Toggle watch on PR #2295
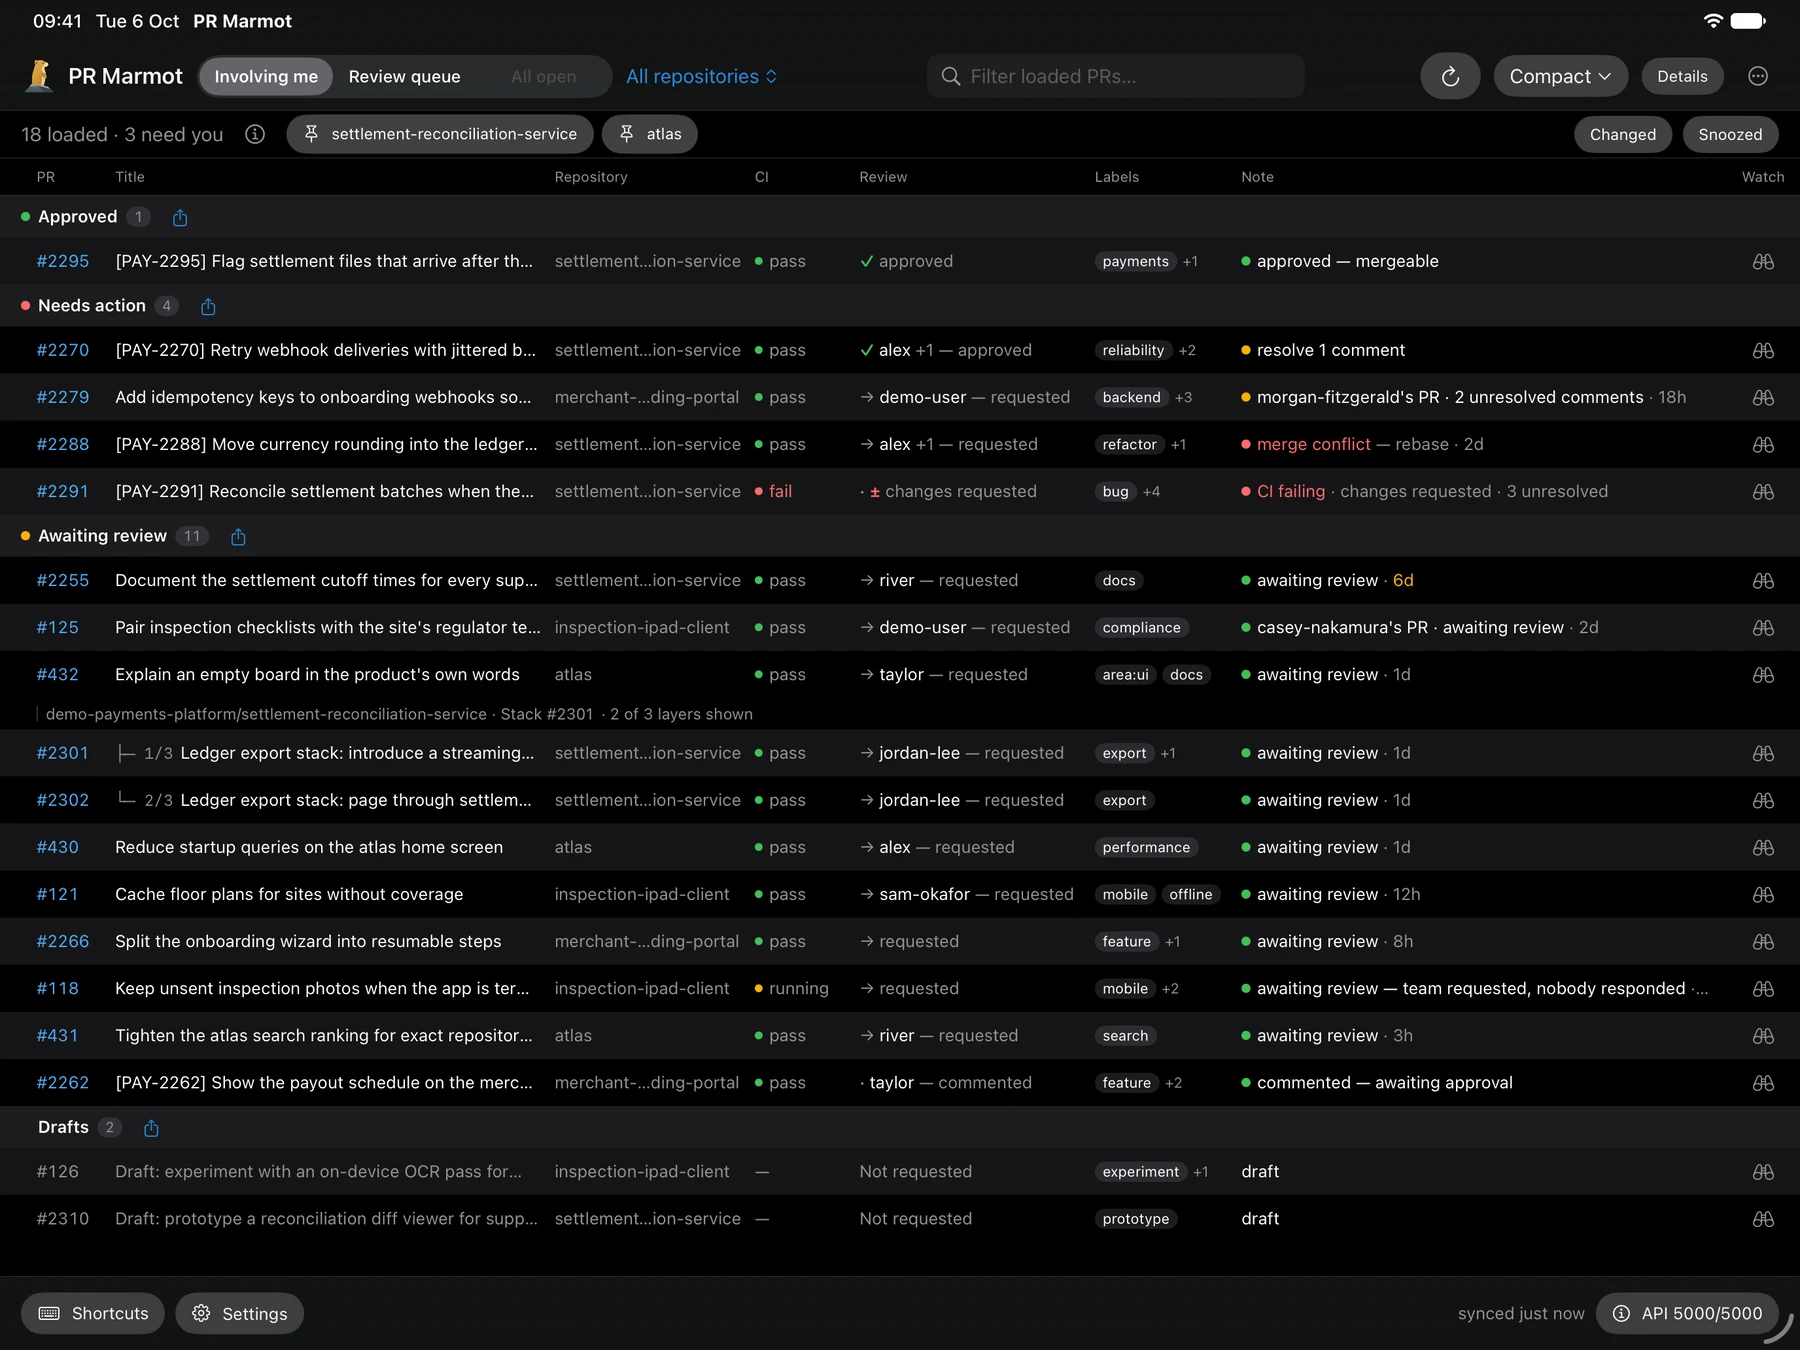Screen dimensions: 1800x1350 (x=1763, y=261)
